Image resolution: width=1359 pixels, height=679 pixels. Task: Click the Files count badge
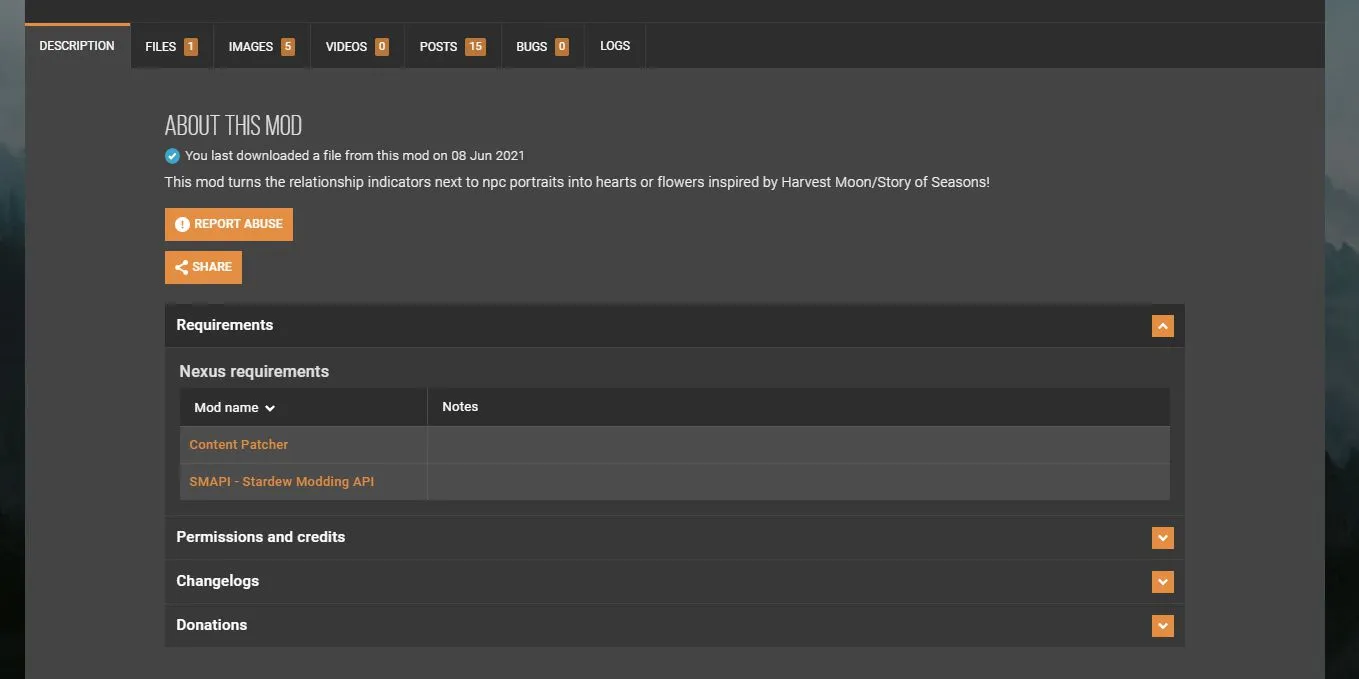click(x=190, y=47)
